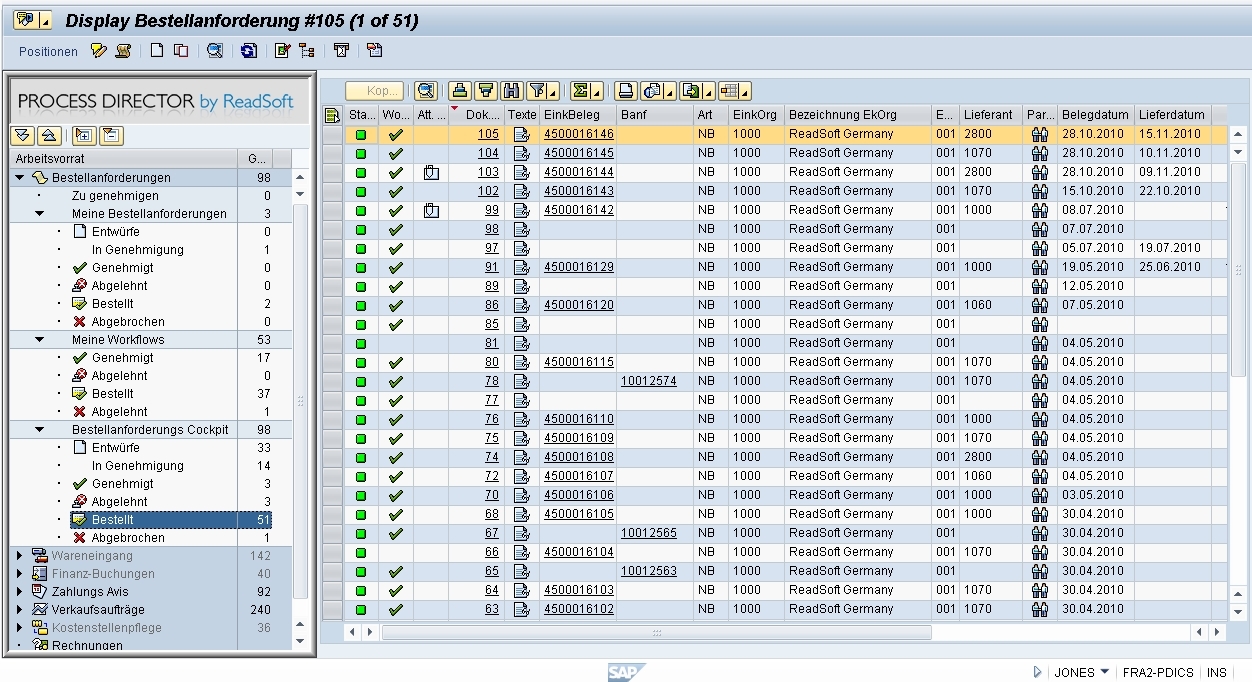Click the refresh icon in the Positionen toolbar
The height and width of the screenshot is (682, 1252).
click(x=247, y=51)
